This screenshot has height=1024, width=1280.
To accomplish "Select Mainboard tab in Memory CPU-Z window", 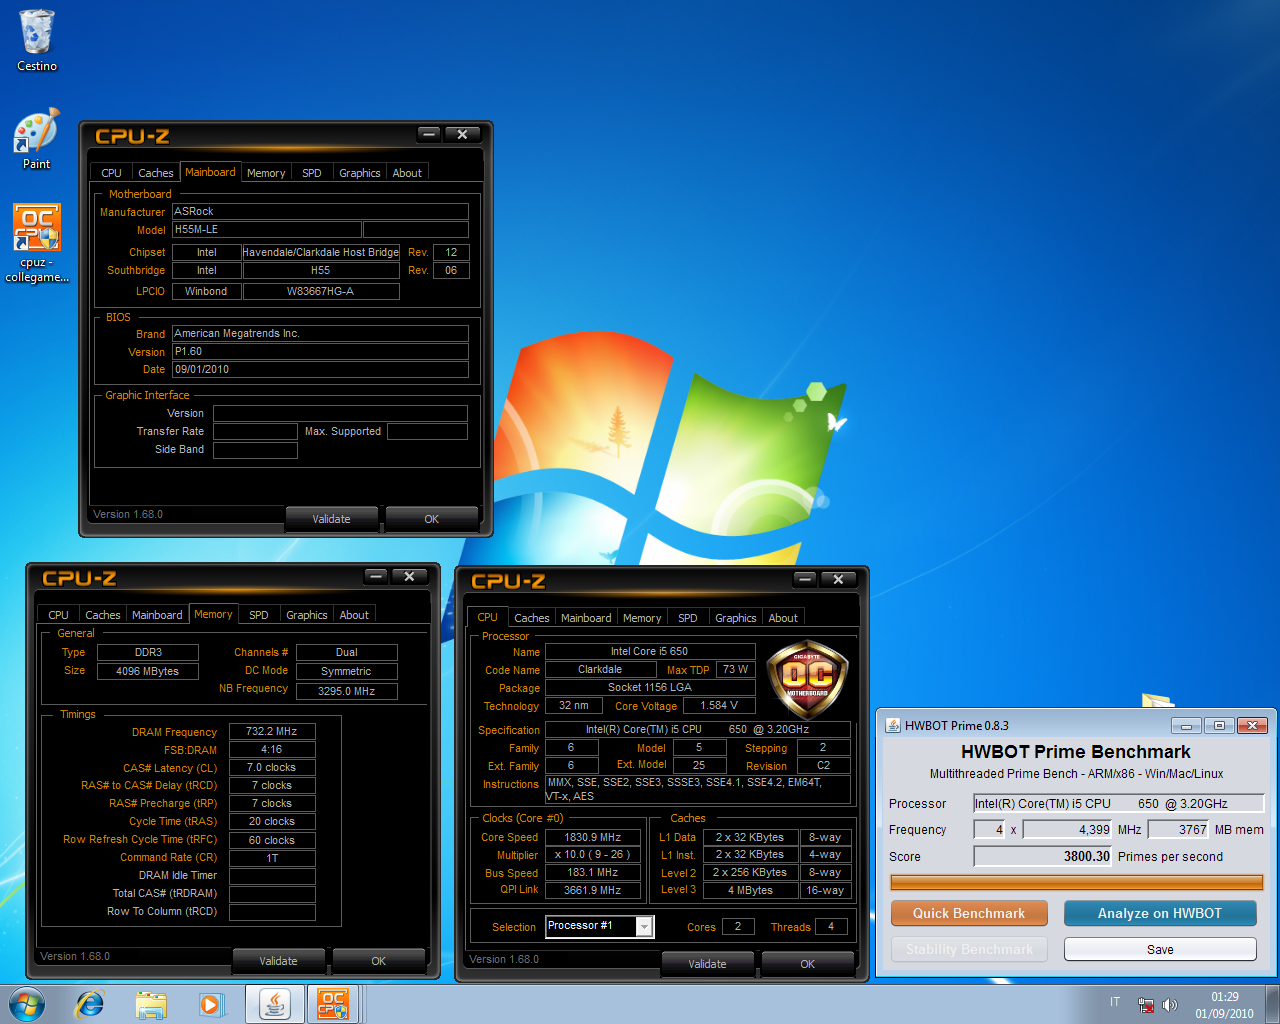I will point(157,615).
